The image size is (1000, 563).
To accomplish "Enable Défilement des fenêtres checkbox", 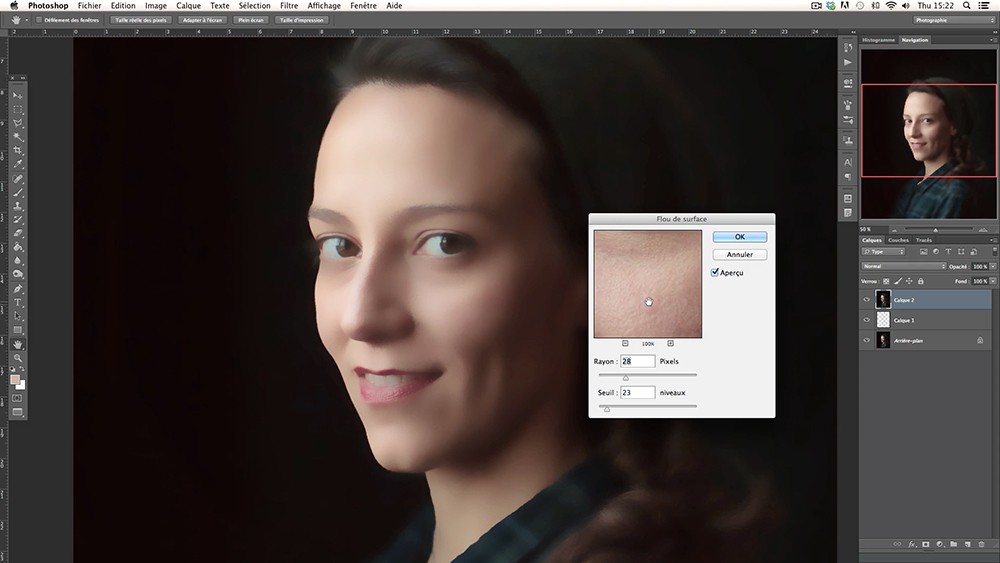I will [39, 20].
